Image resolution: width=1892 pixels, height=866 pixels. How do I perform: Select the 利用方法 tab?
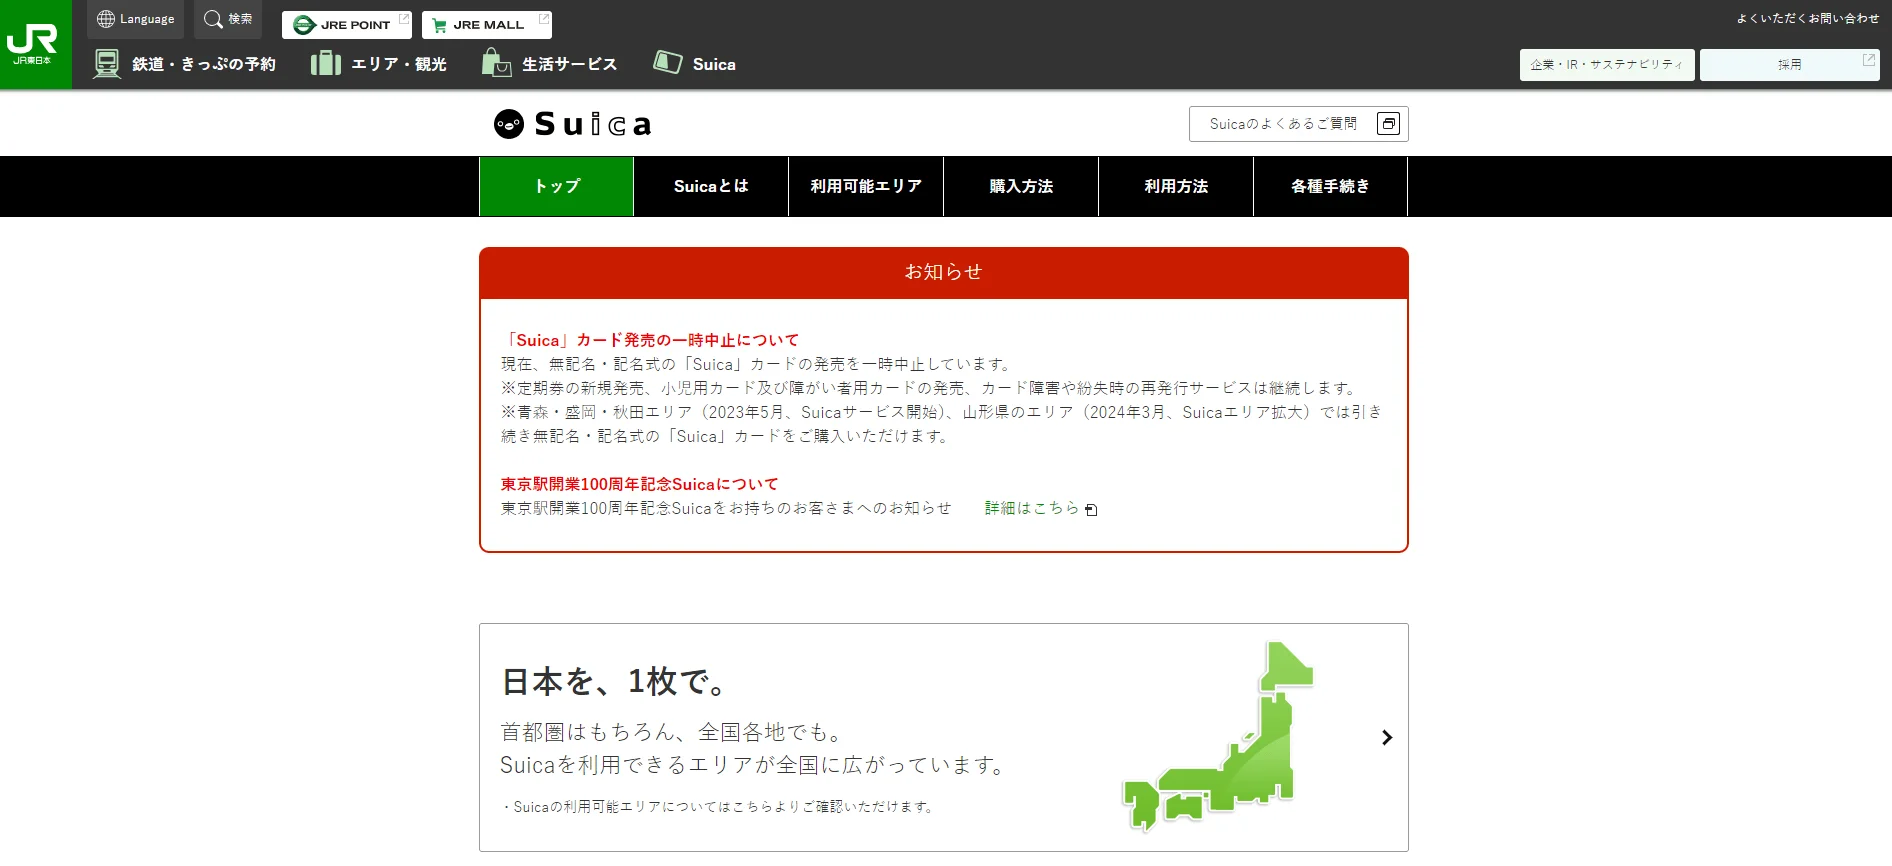[1176, 186]
